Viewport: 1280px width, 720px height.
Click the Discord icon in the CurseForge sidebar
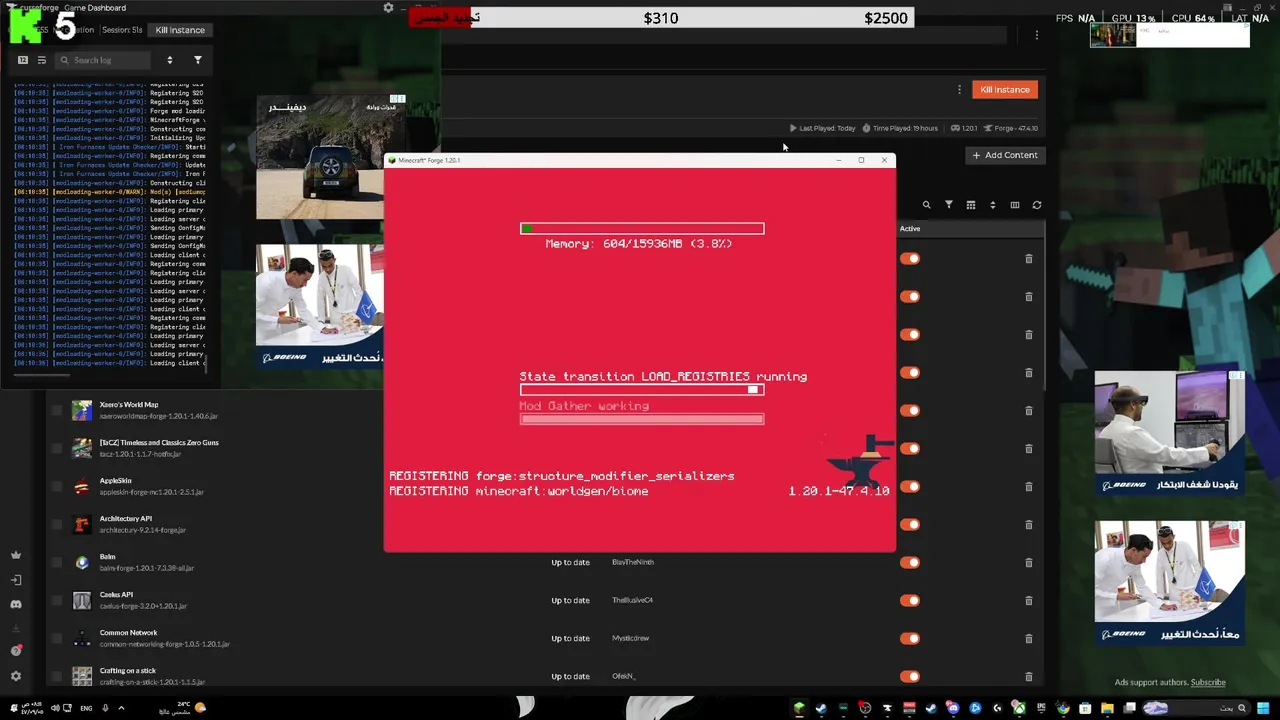coord(16,604)
